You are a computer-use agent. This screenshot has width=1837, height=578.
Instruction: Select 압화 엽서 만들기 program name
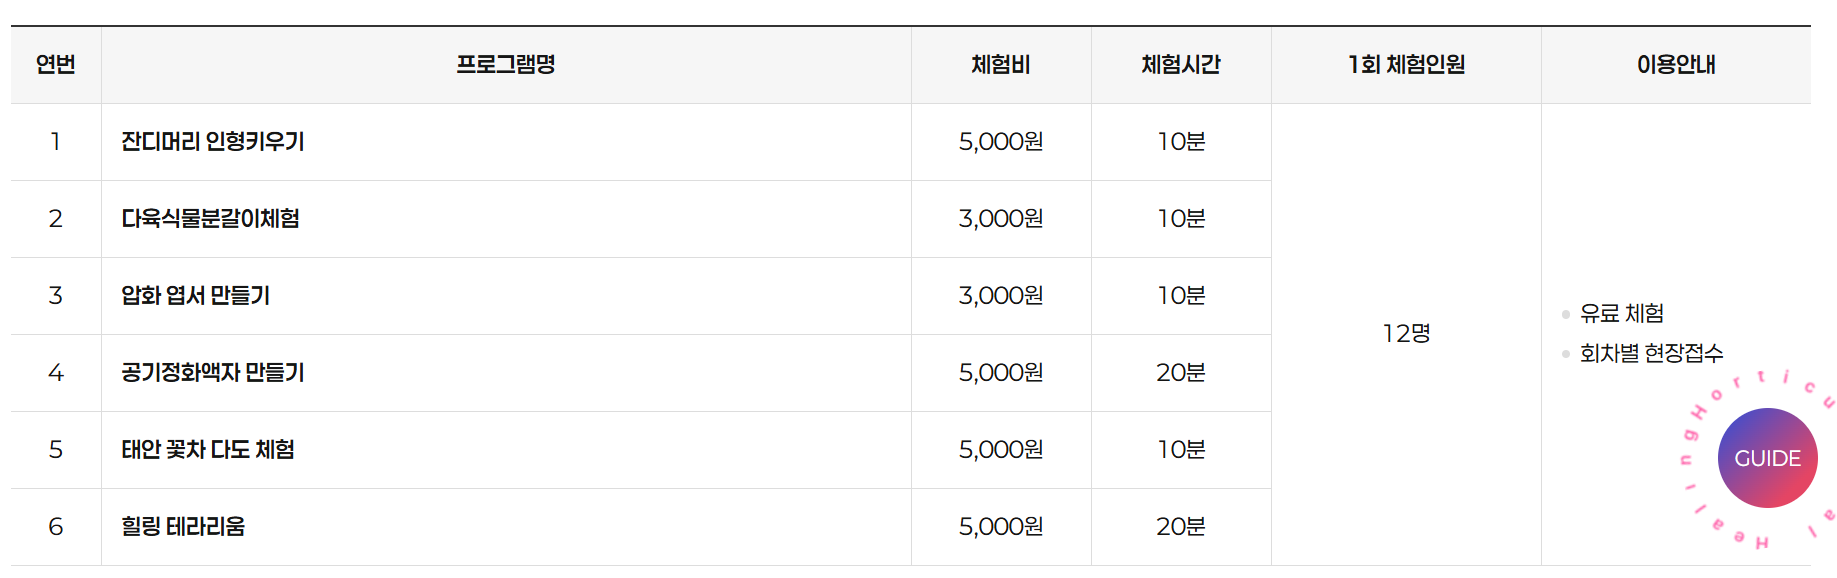coord(195,296)
